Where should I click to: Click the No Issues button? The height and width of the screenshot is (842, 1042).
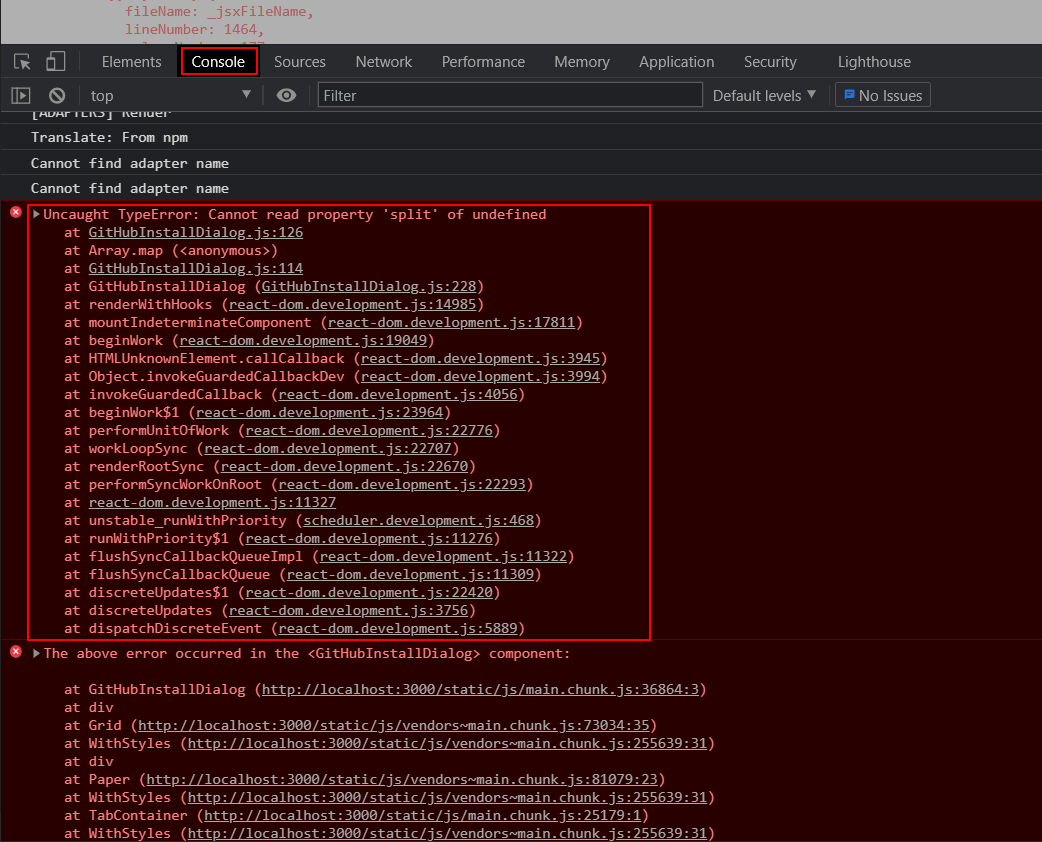click(883, 95)
